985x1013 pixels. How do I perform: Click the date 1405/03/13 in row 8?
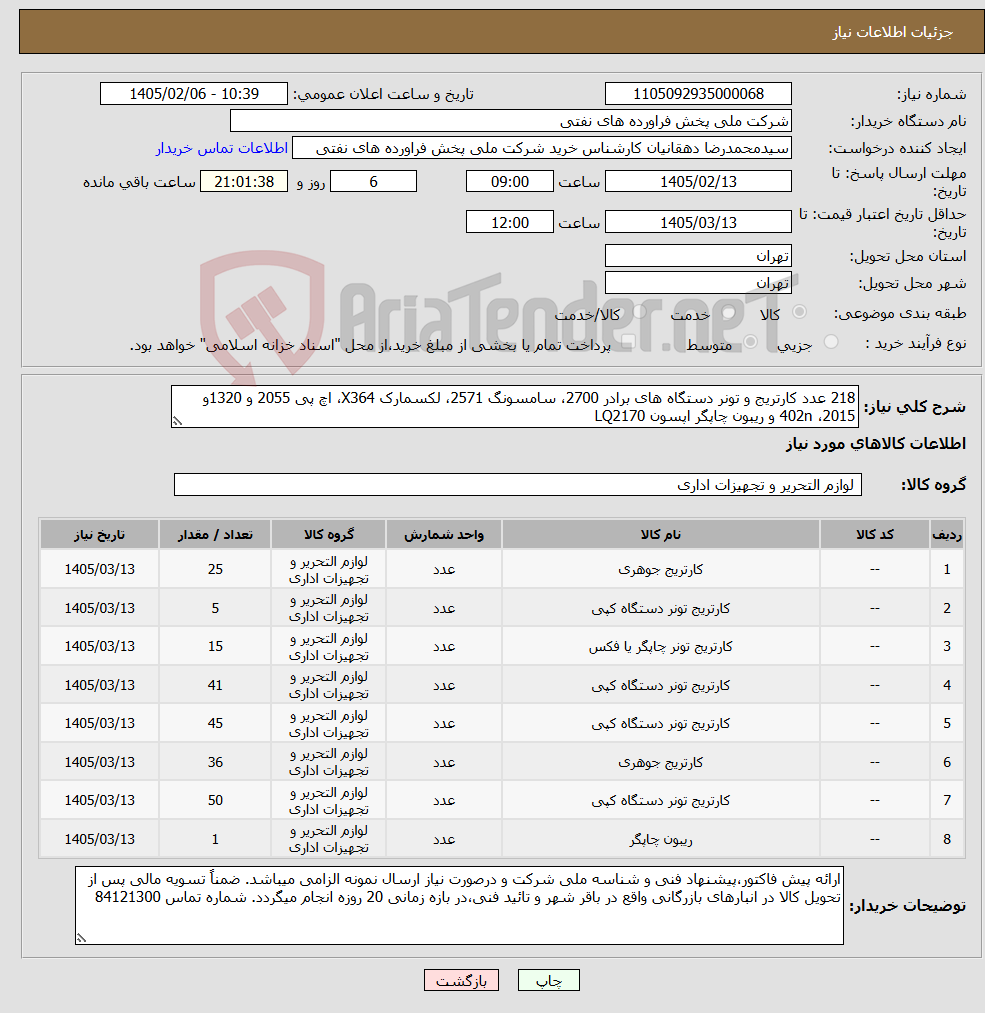click(x=99, y=839)
